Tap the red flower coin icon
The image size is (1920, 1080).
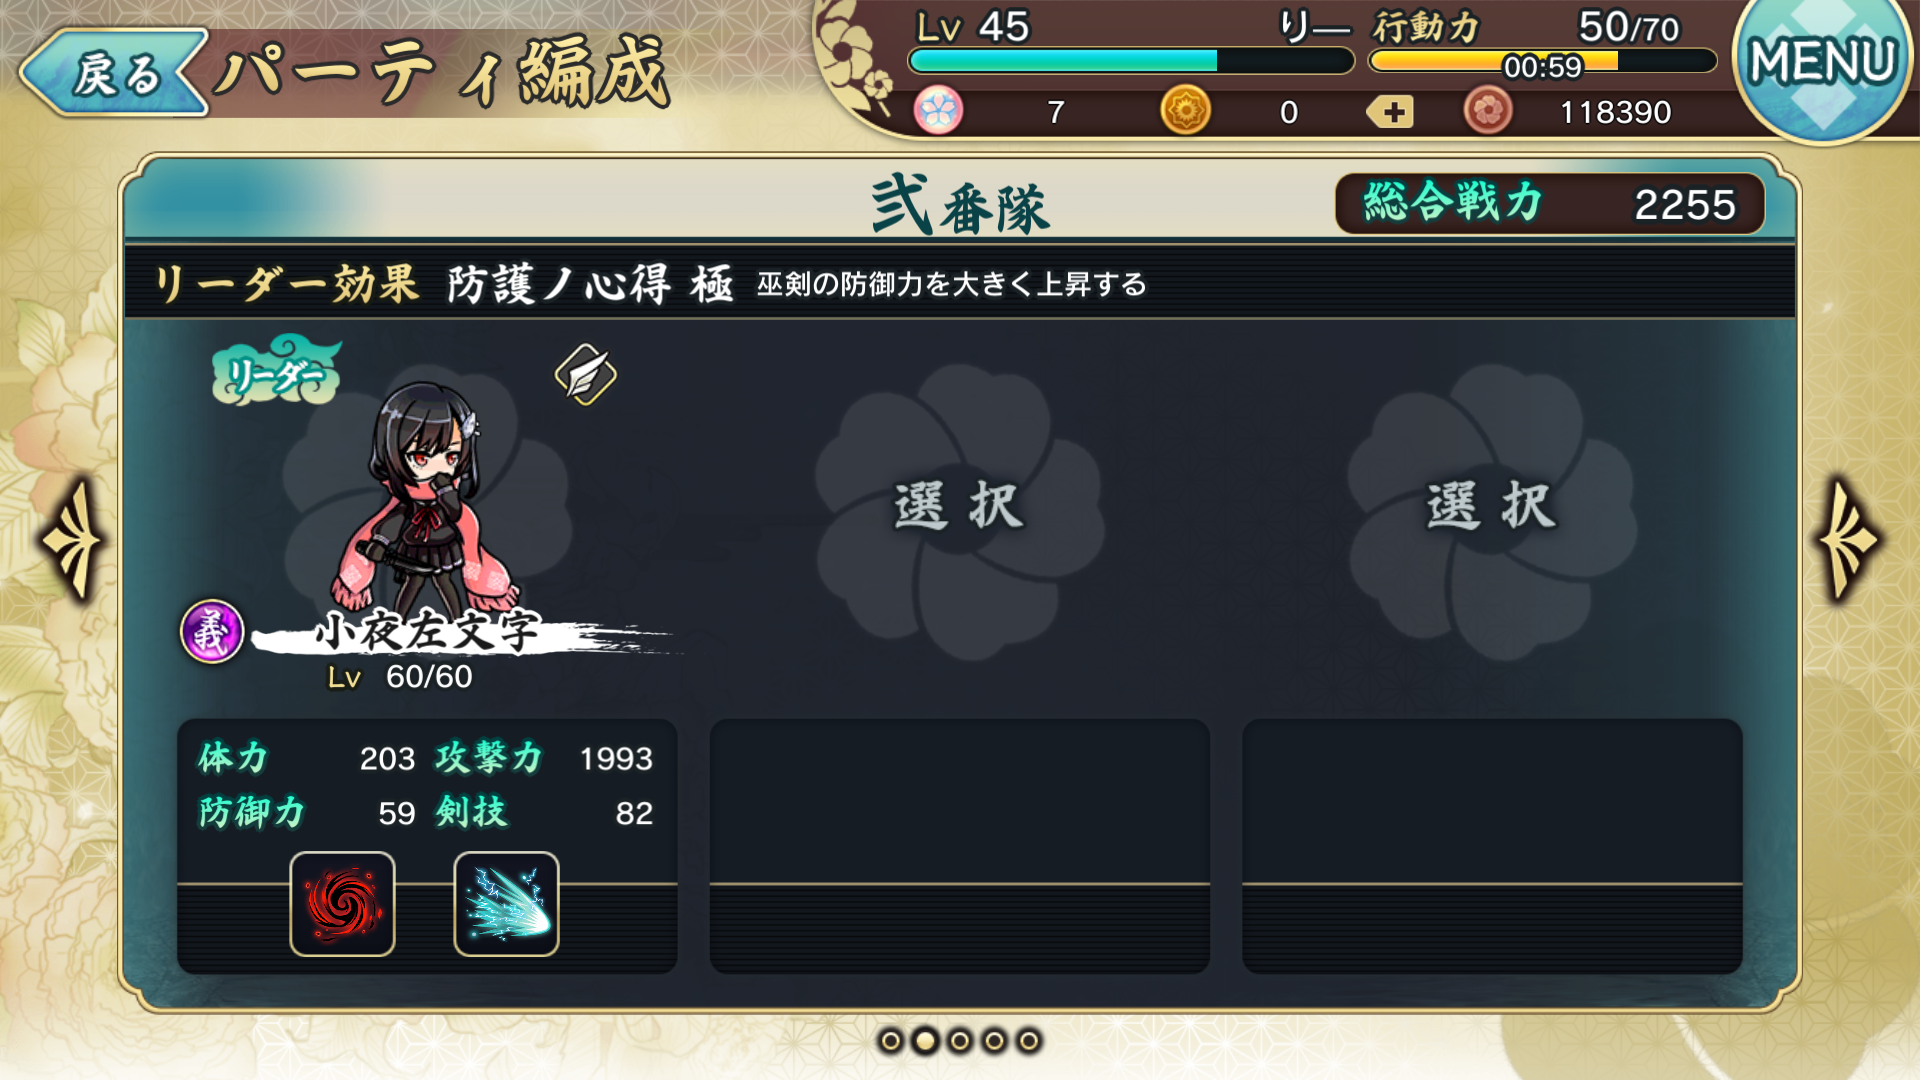coord(1488,111)
